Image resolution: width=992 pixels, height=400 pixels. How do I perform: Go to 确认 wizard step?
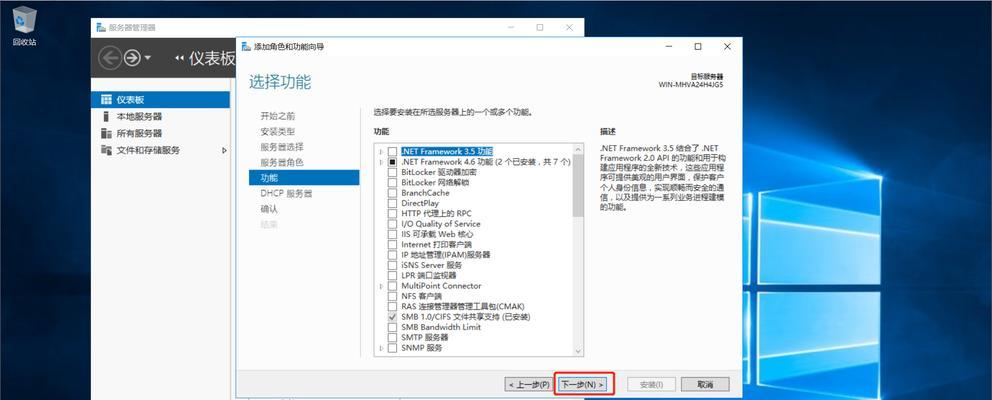pyautogui.click(x=269, y=209)
